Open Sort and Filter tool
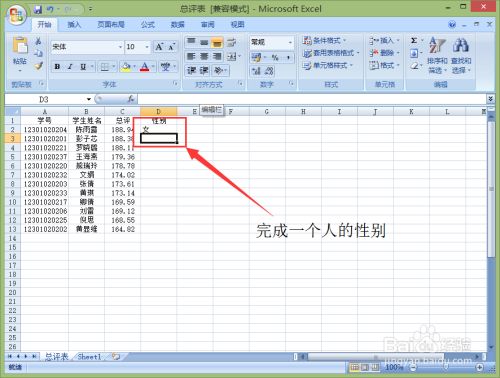Viewport: 500px width, 378px height. 437,55
